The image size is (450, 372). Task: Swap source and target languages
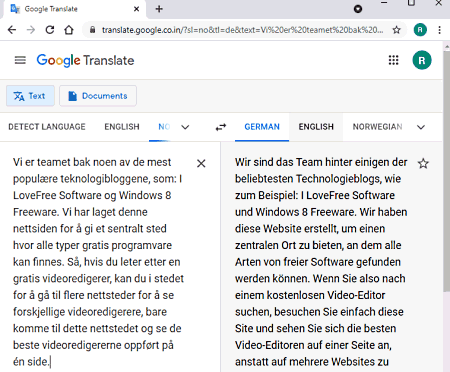click(x=221, y=127)
